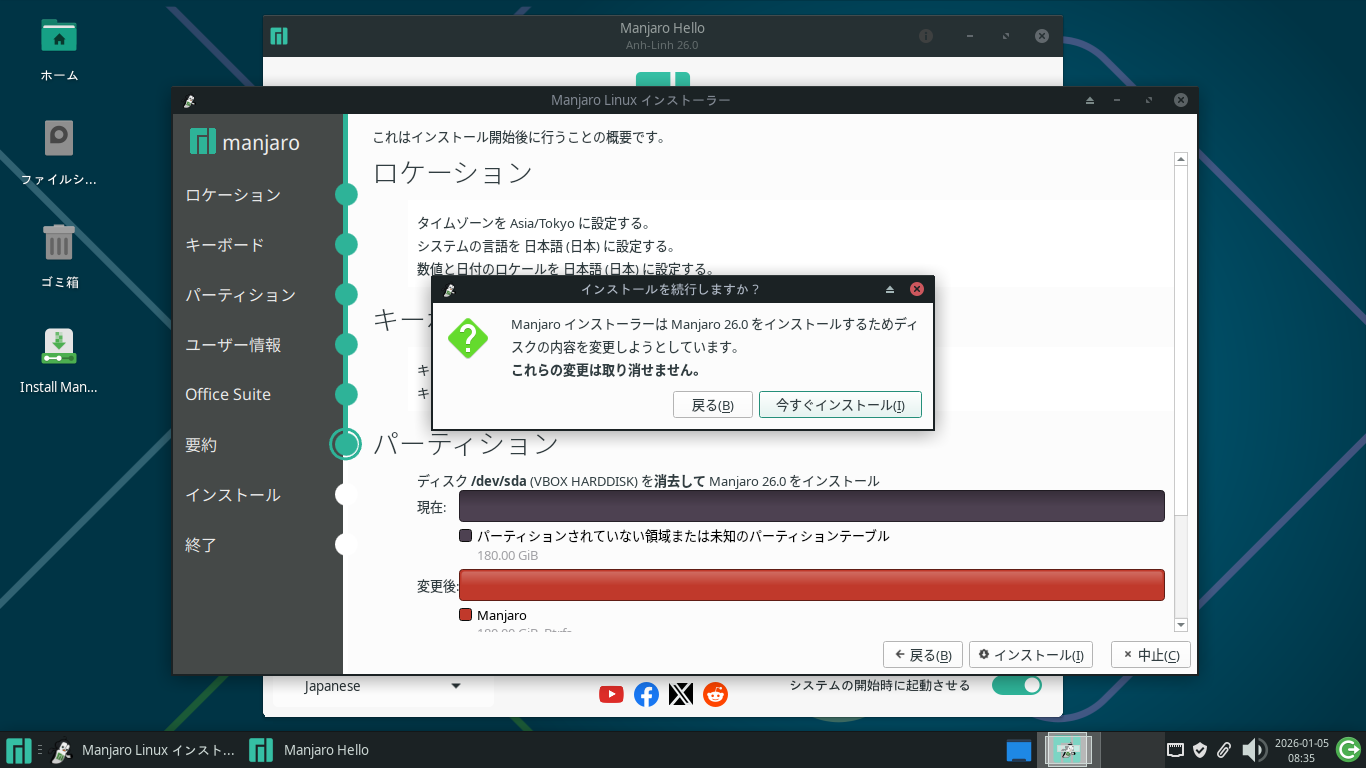Click the workspace pager thumbnail in taskbar
Screen dimensions: 1366x768
(x=1069, y=750)
